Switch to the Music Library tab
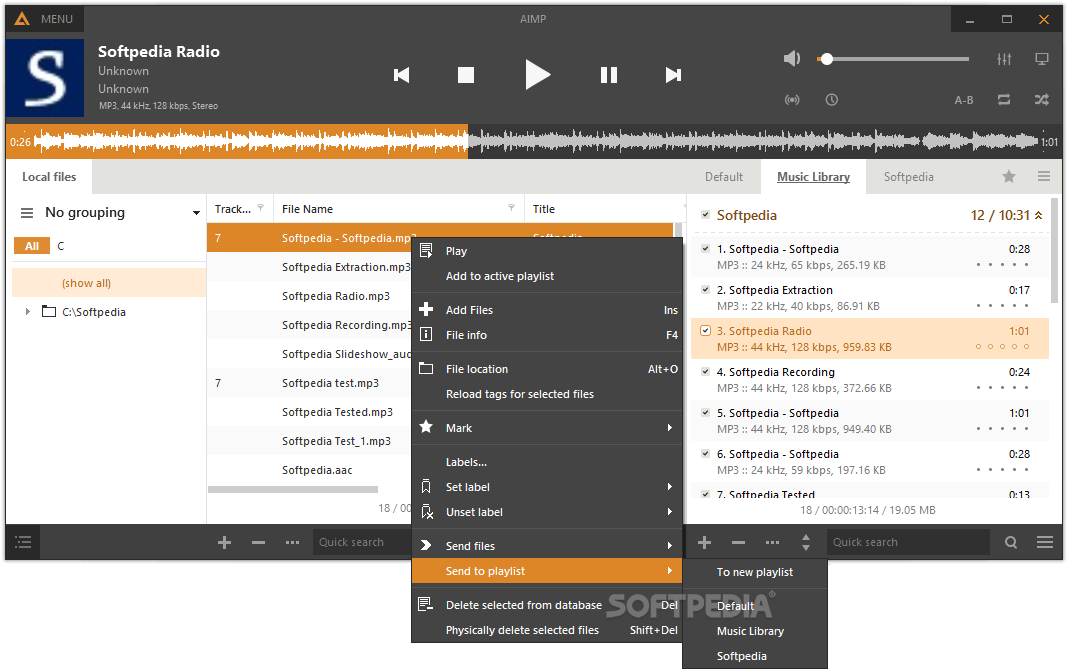 coord(813,176)
